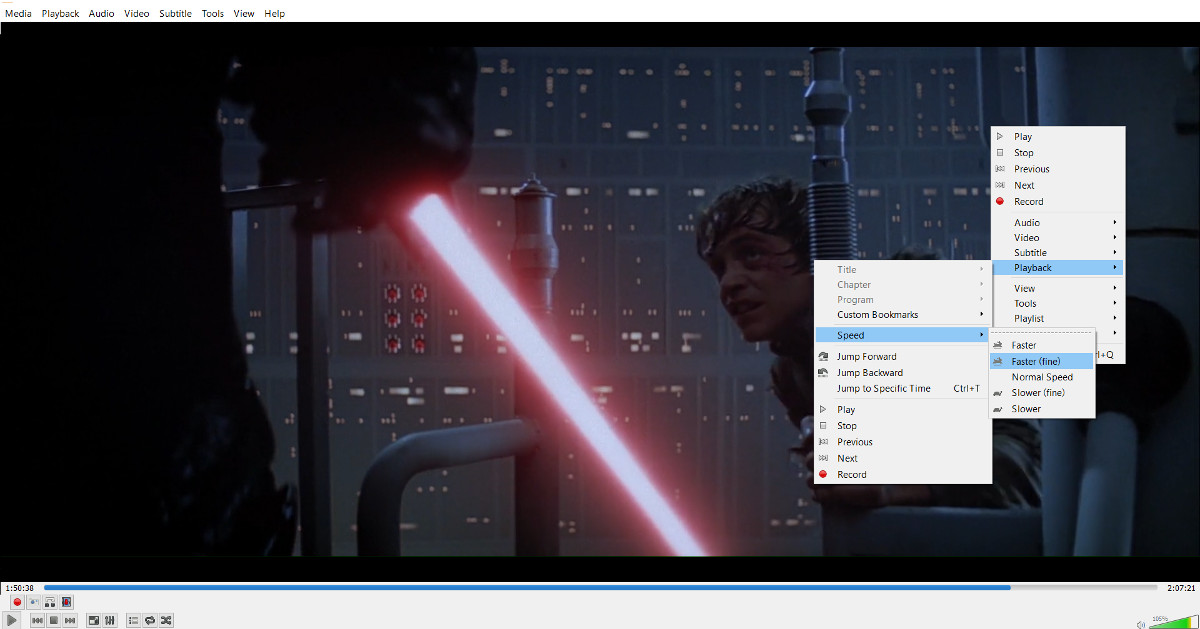Toggle the loop repeat mode button
Screen dimensions: 1200x629
point(150,621)
